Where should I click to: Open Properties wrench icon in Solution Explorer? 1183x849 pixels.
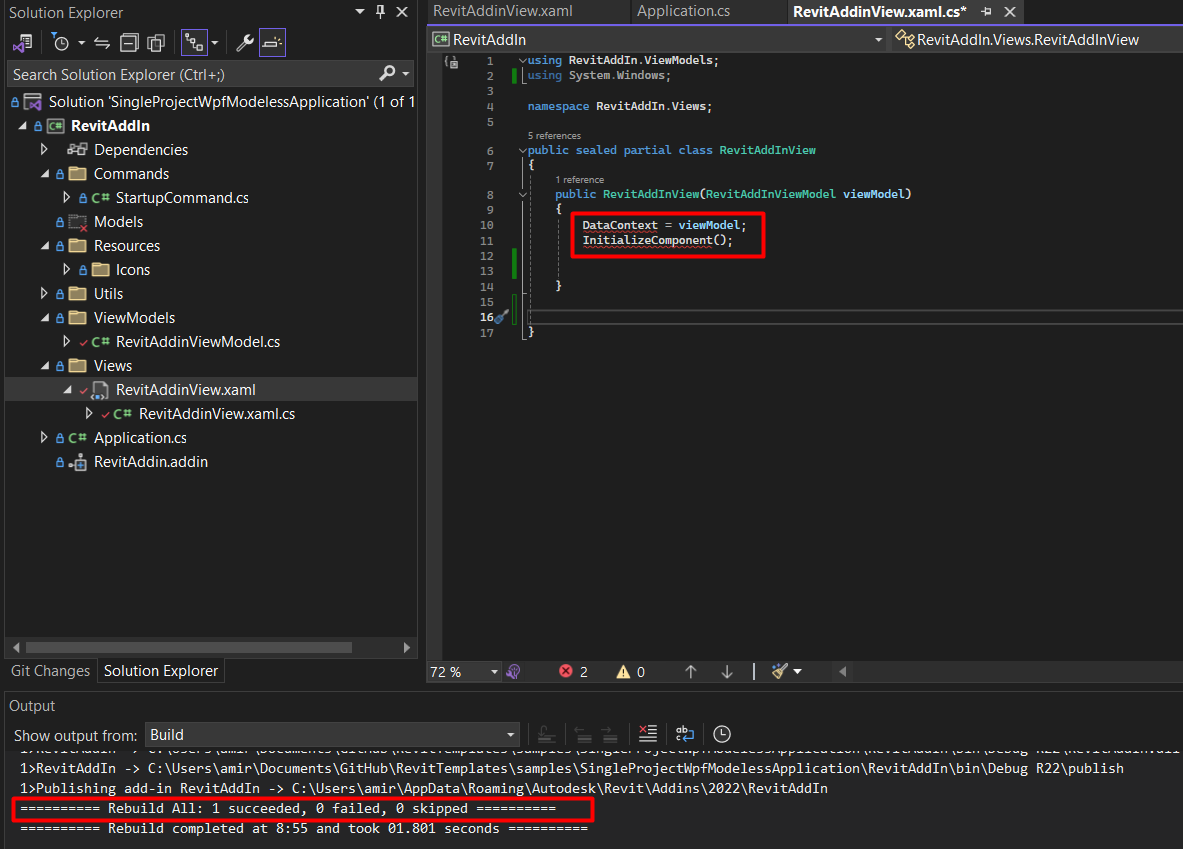coord(244,43)
